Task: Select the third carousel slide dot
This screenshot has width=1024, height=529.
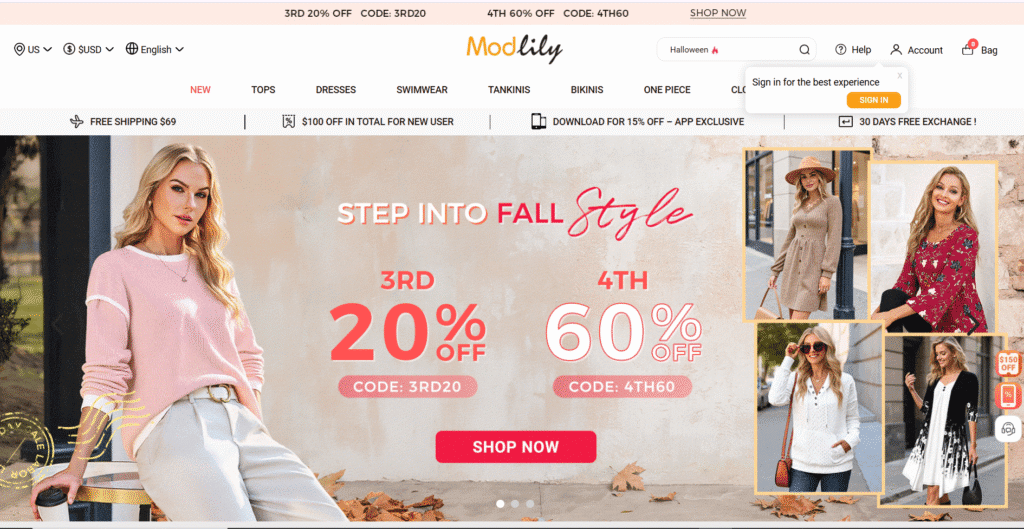Action: 530,504
